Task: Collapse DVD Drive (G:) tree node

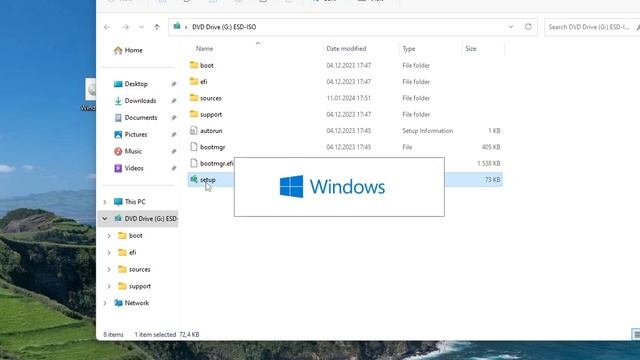Action: tap(105, 219)
